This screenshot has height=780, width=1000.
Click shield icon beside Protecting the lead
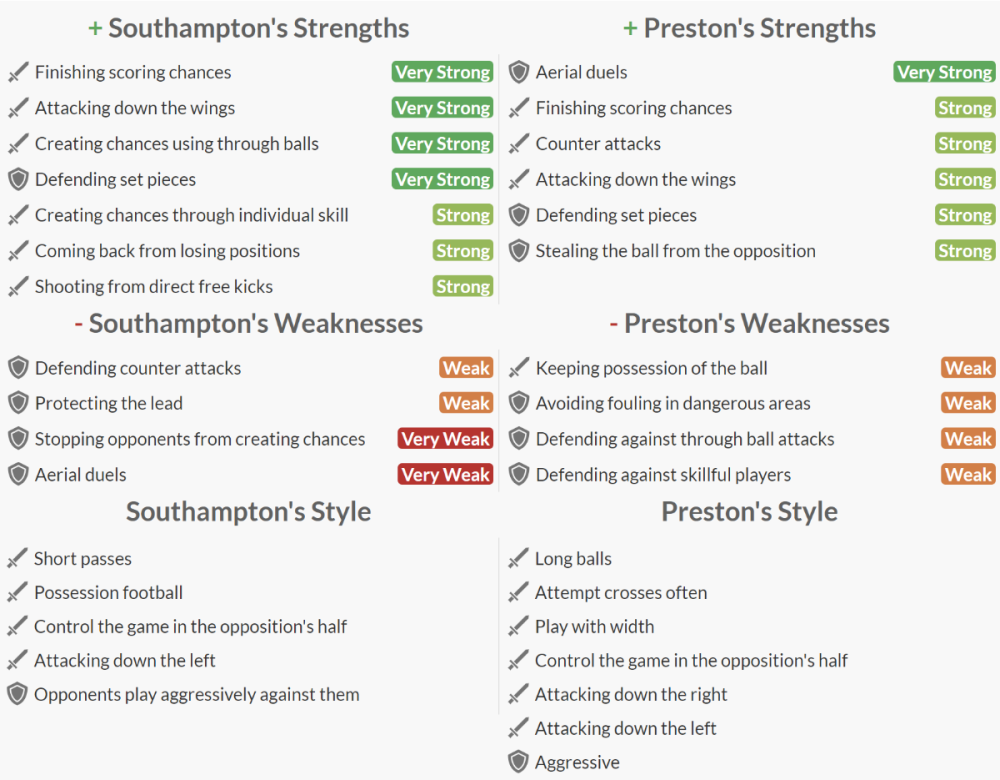point(18,403)
